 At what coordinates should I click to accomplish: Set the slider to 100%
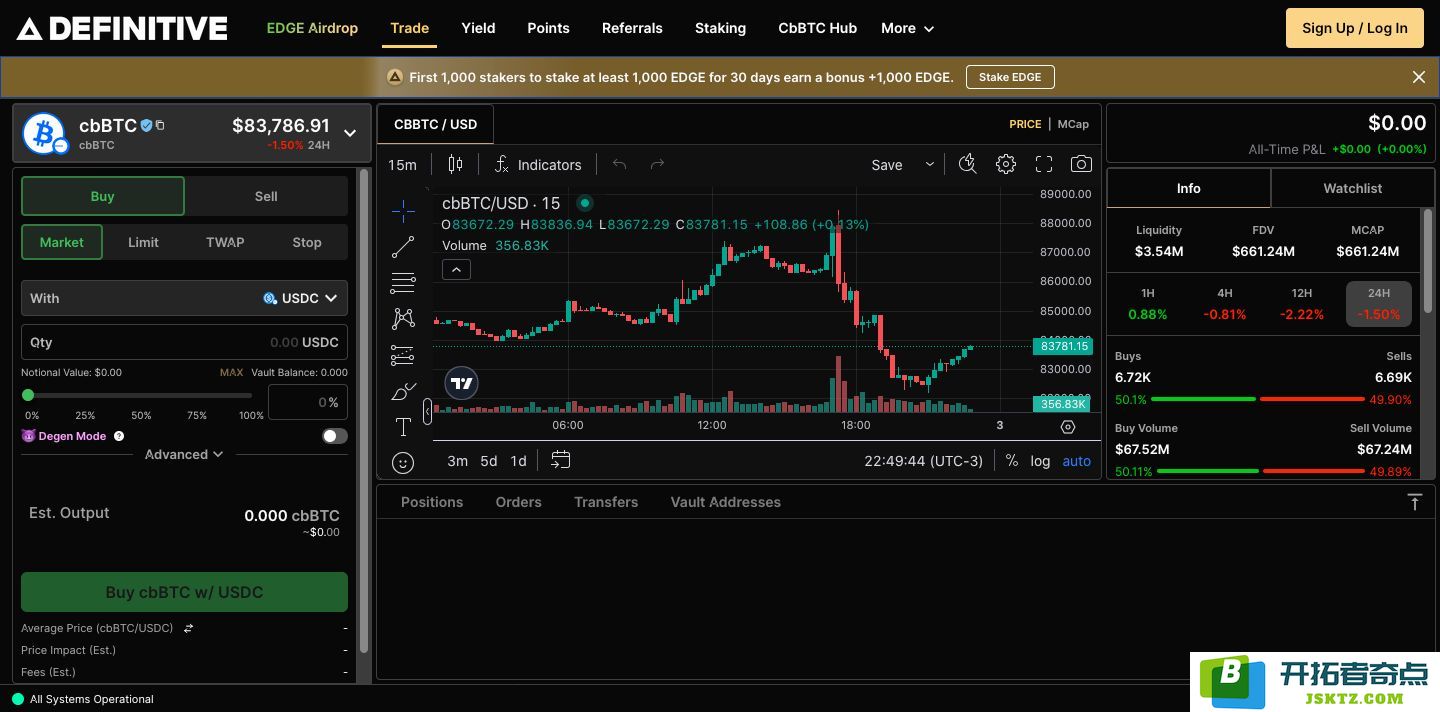point(251,415)
